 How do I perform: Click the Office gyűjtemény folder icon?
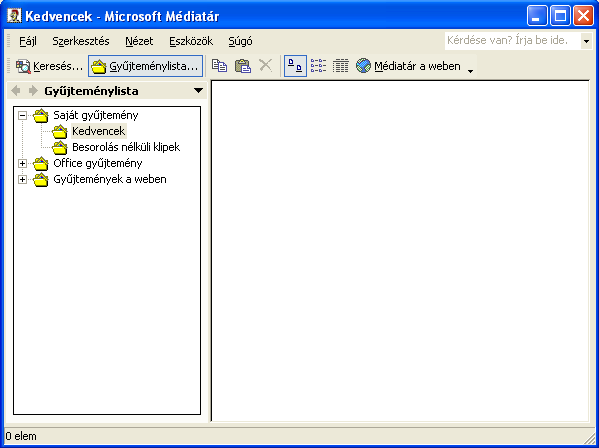tap(40, 164)
